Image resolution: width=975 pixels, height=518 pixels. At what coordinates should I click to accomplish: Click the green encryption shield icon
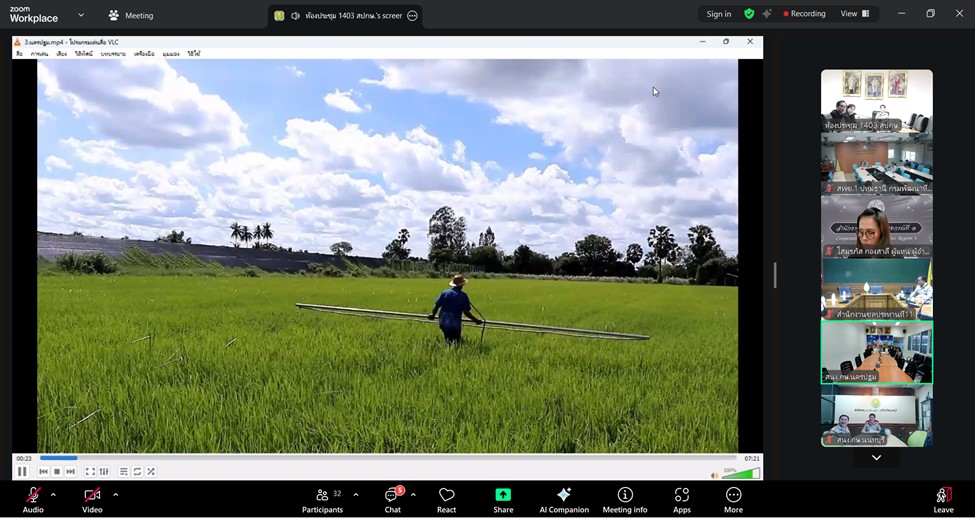pyautogui.click(x=749, y=14)
